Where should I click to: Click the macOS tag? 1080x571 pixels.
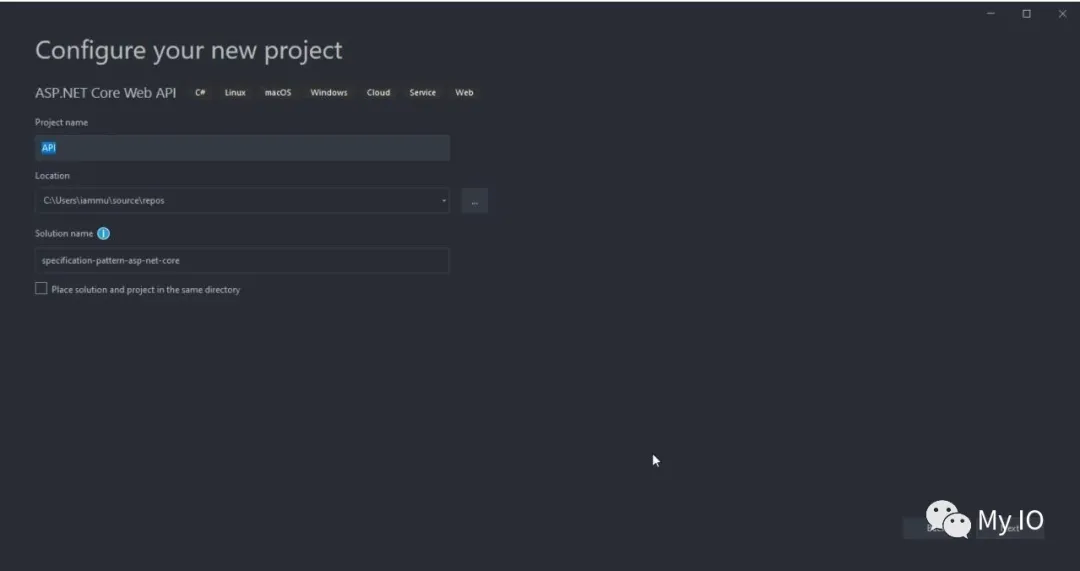click(x=278, y=92)
